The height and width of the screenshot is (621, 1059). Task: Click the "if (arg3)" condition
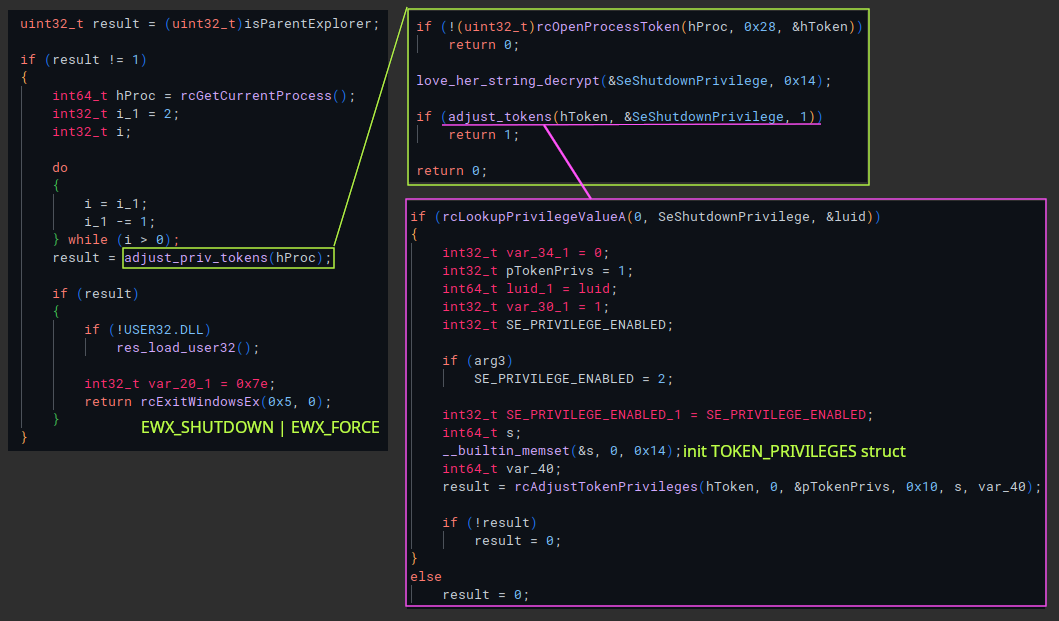click(477, 360)
